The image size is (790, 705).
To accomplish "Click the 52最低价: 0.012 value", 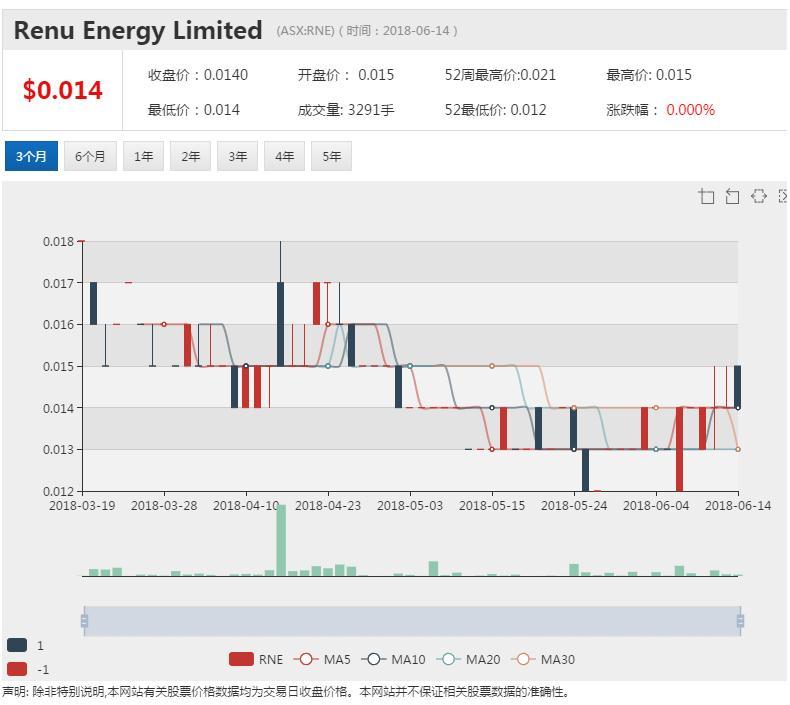I will pos(495,110).
